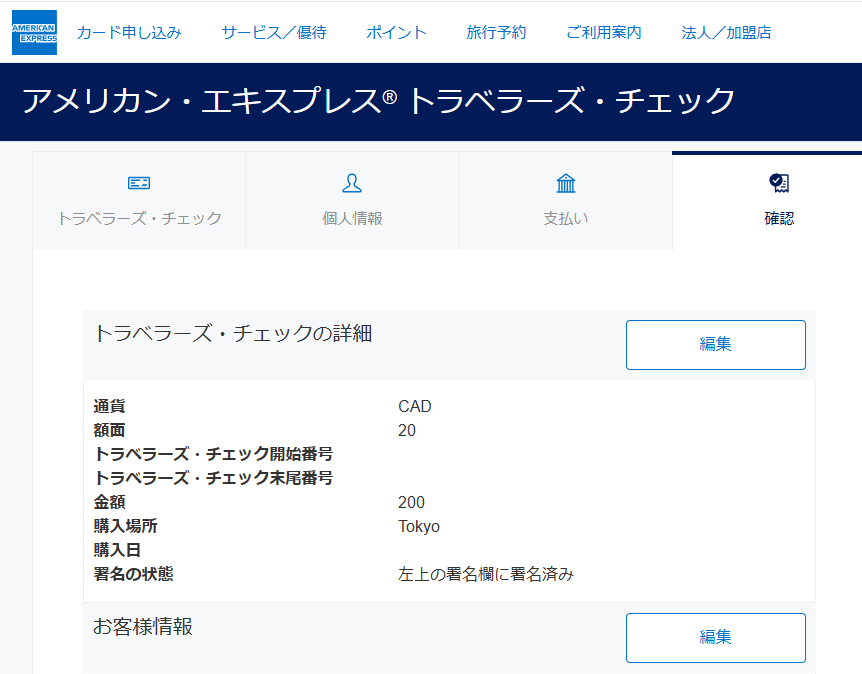
Task: Open the ポイント menu
Action: pyautogui.click(x=396, y=32)
